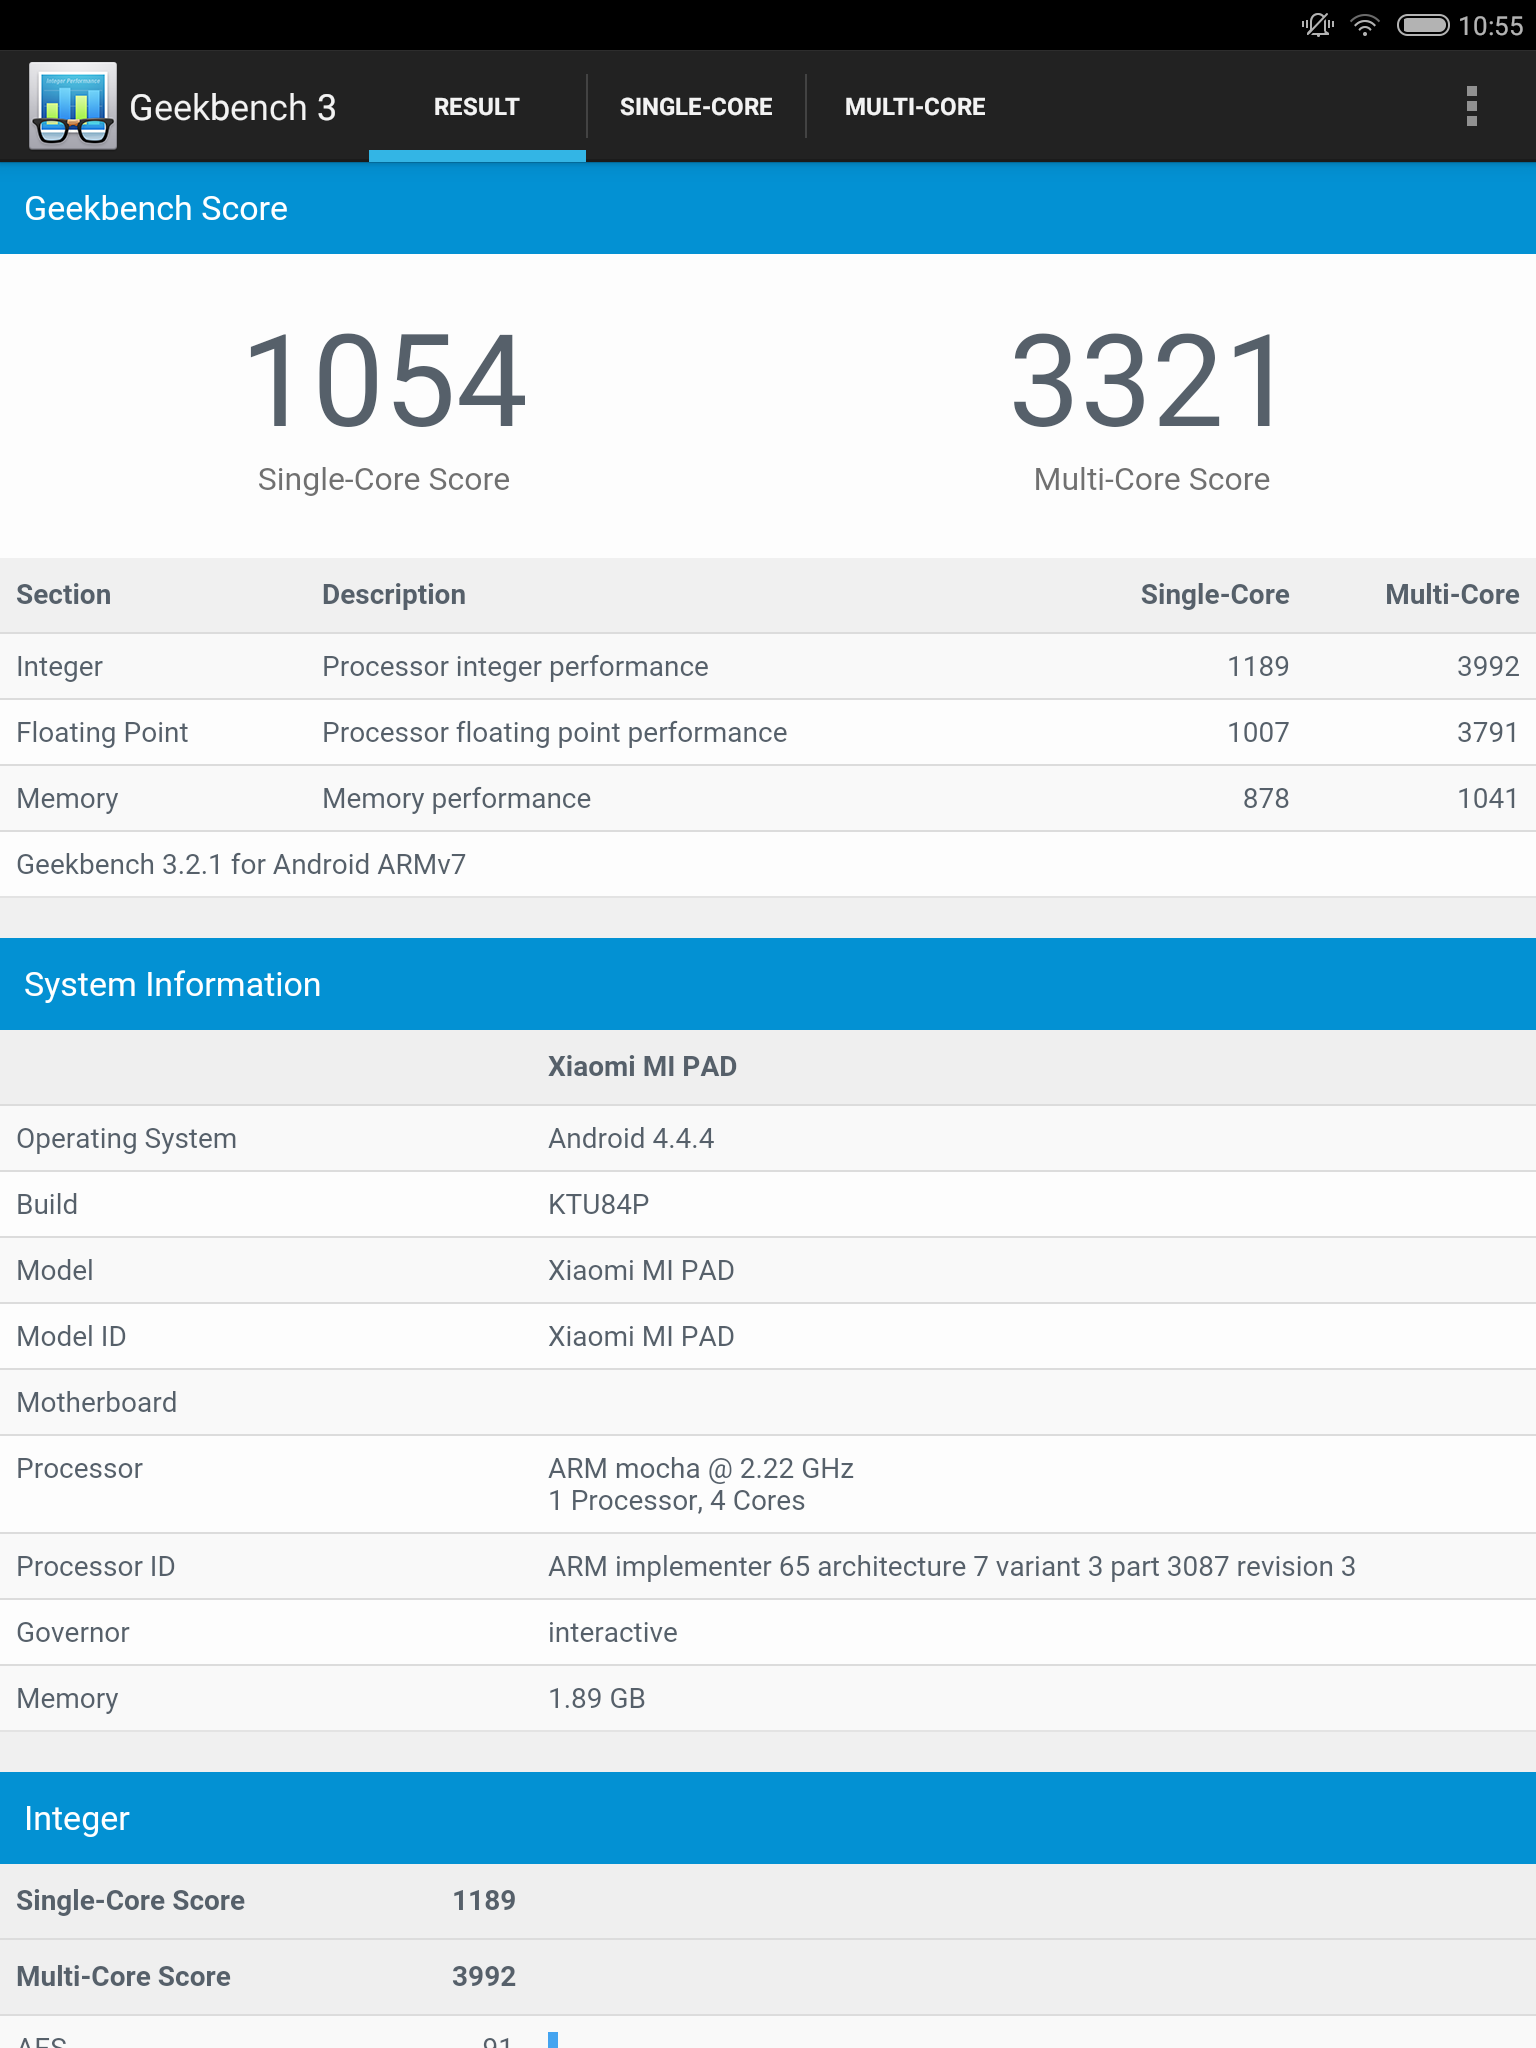The image size is (1536, 2048).
Task: Tap the interactive governor value
Action: [x=613, y=1632]
